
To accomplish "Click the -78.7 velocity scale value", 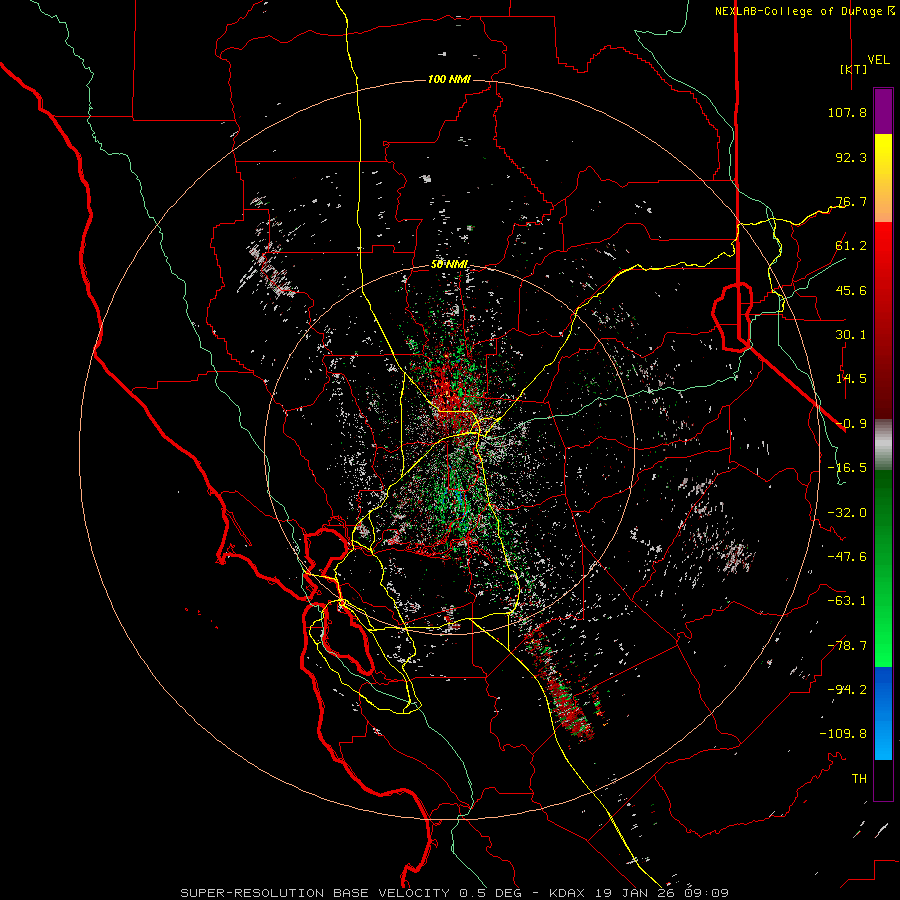I will (847, 646).
